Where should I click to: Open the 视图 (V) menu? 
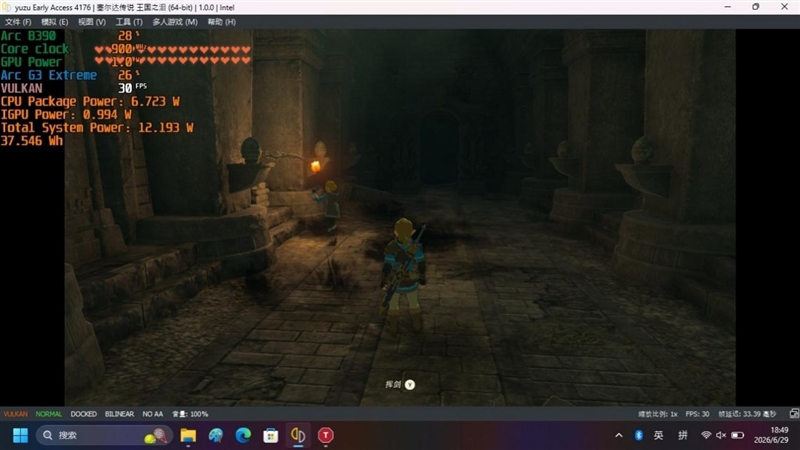click(92, 22)
